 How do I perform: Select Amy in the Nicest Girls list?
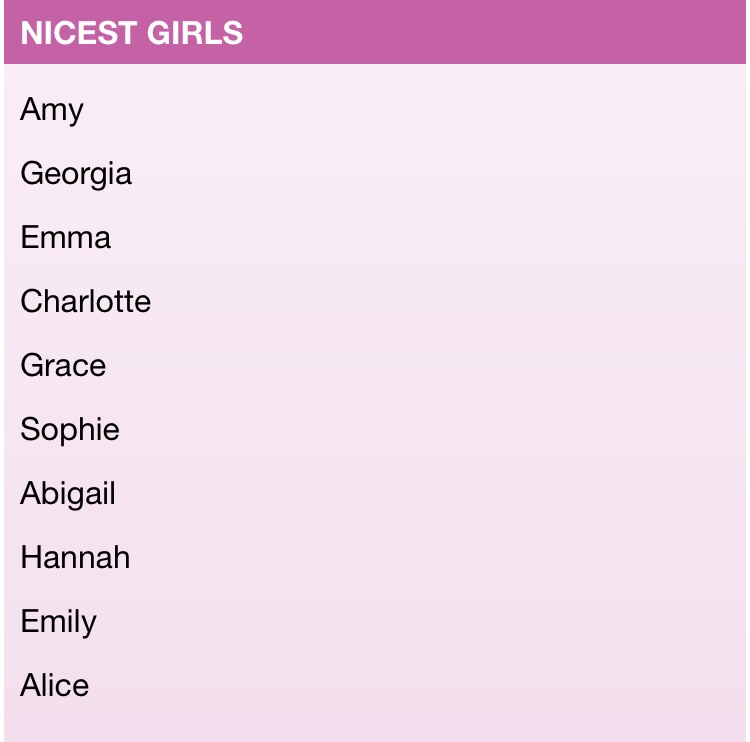(52, 110)
